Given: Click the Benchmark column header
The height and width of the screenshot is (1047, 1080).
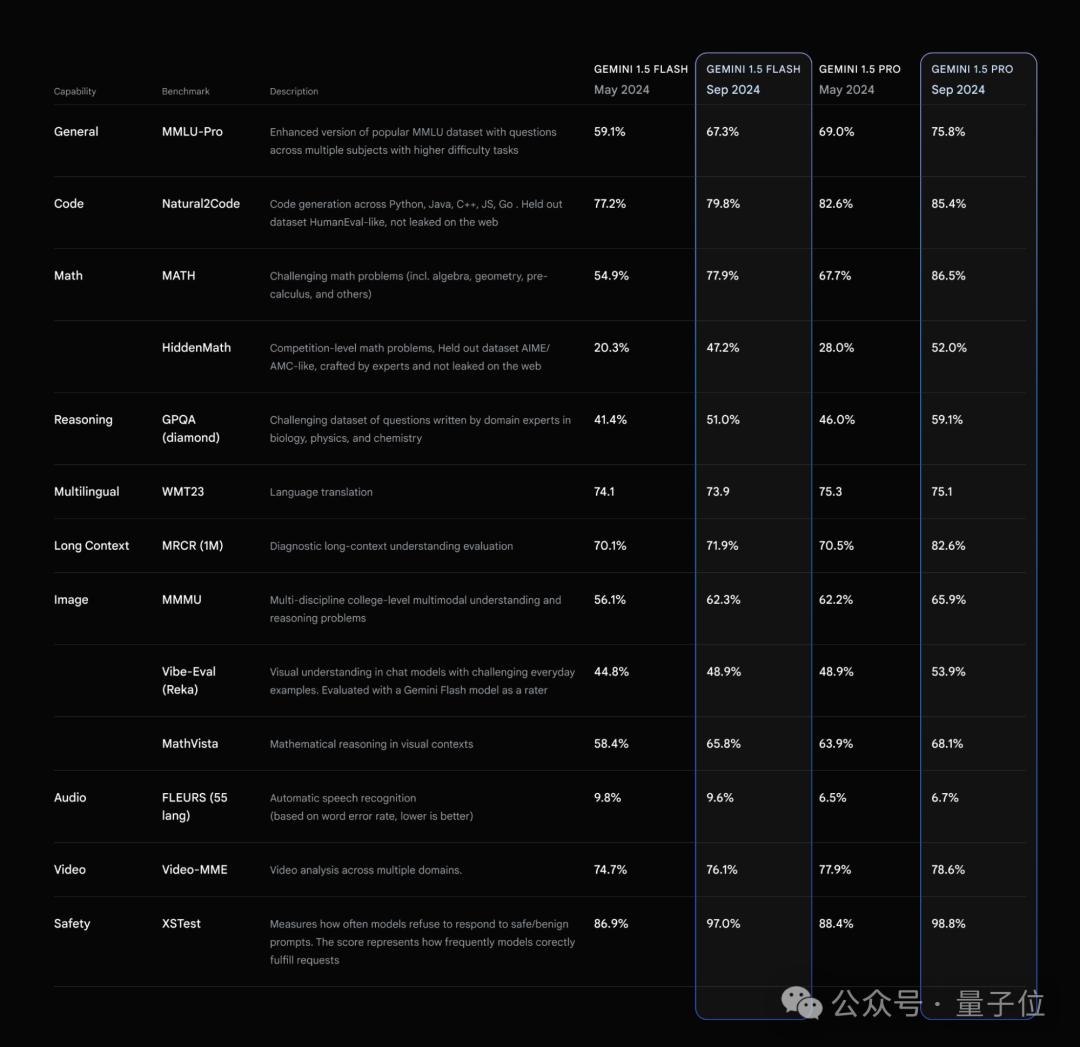Looking at the screenshot, I should [186, 91].
